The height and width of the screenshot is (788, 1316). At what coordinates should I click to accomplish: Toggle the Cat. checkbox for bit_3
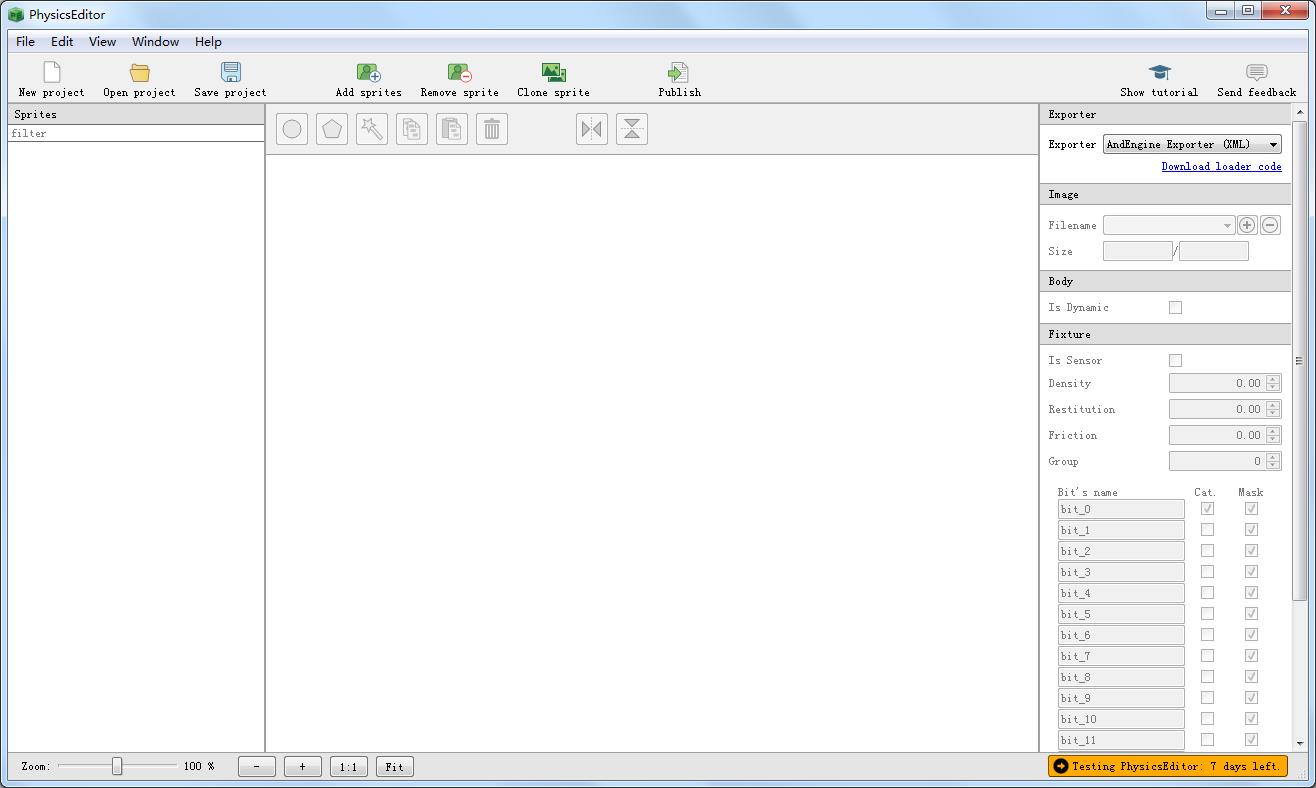tap(1207, 572)
